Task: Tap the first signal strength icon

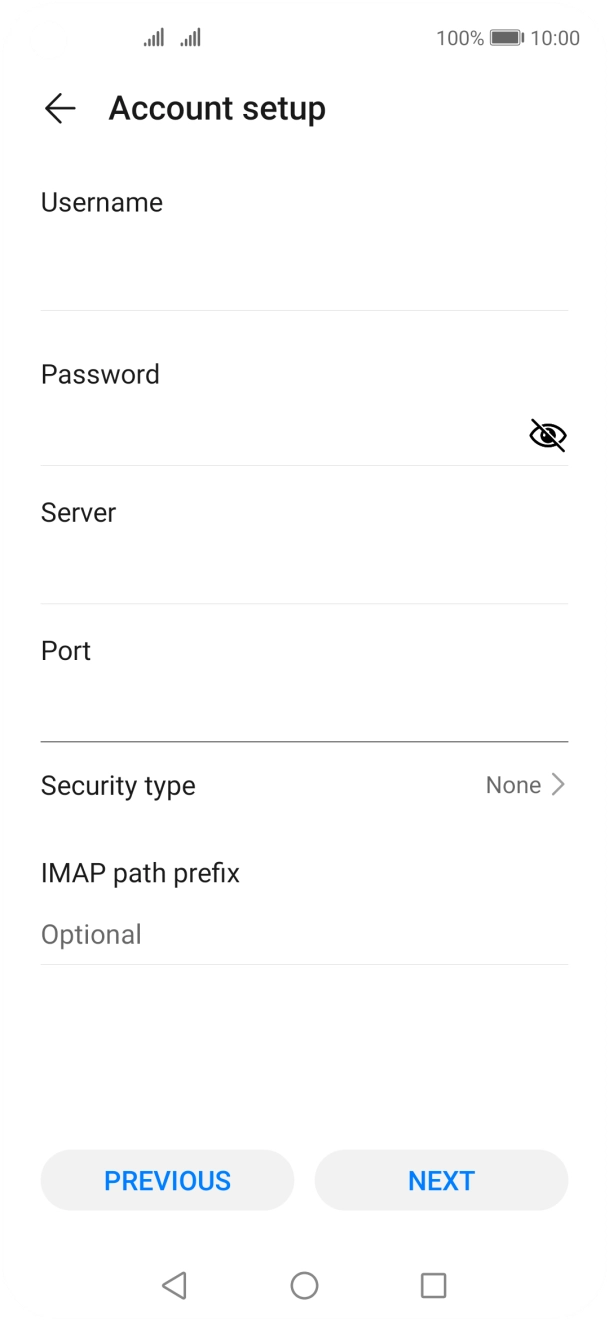Action: (153, 38)
